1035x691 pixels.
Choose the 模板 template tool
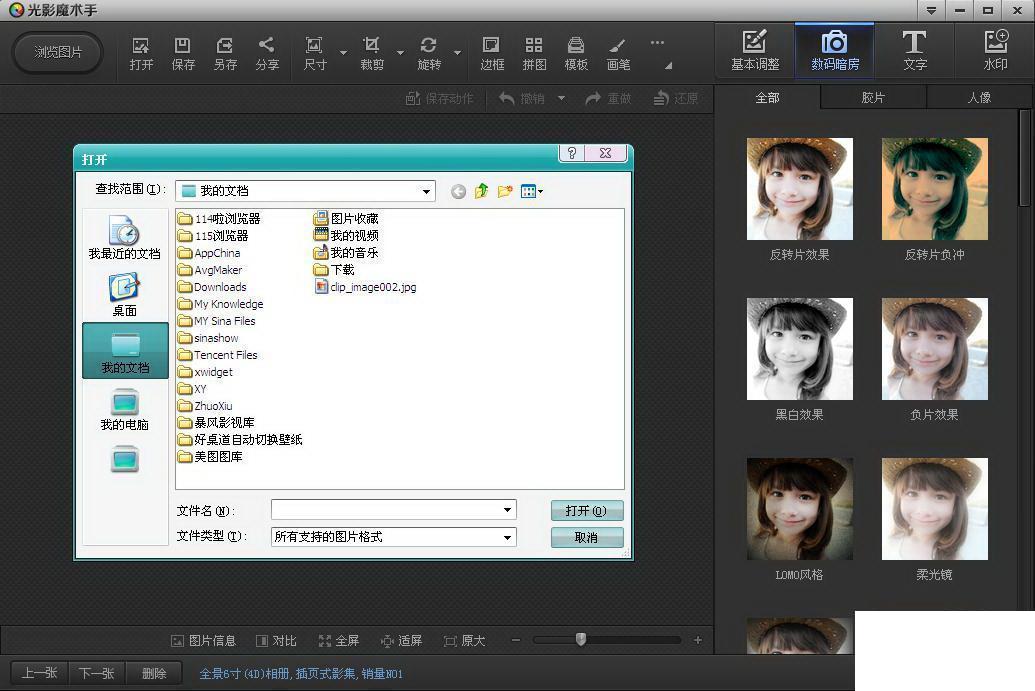[x=576, y=53]
